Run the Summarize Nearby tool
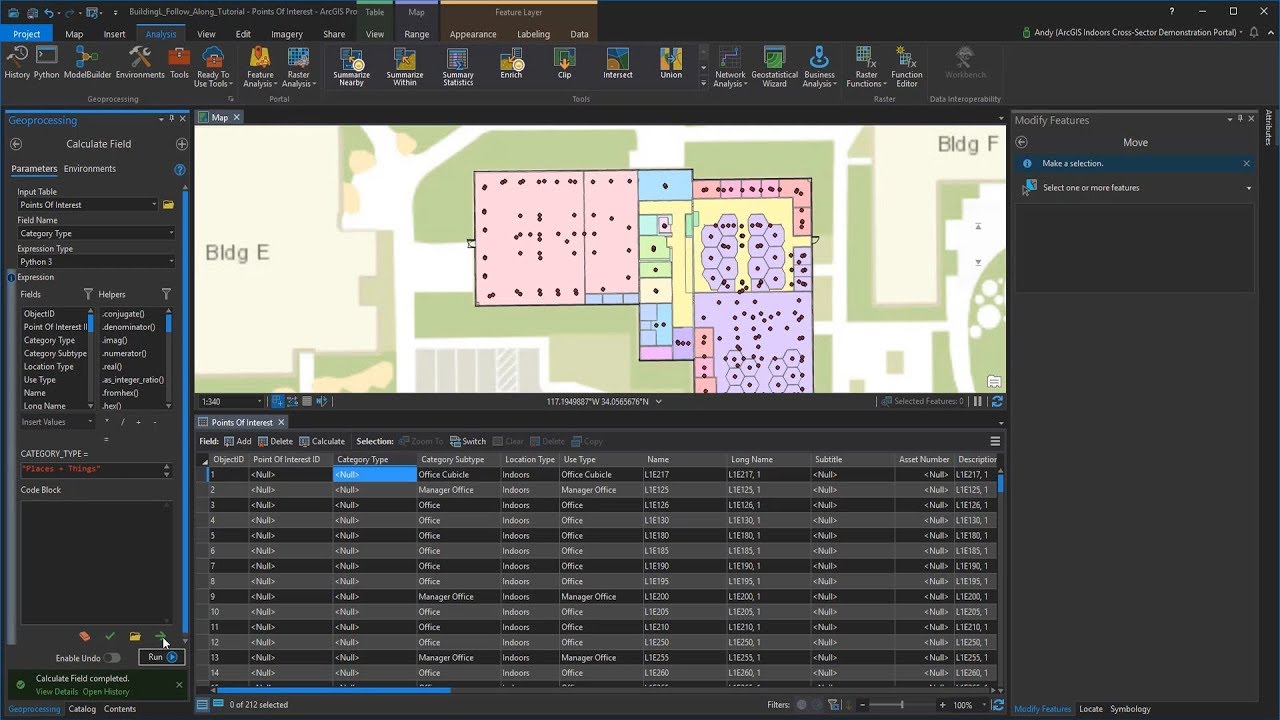The height and width of the screenshot is (720, 1280). click(x=351, y=67)
